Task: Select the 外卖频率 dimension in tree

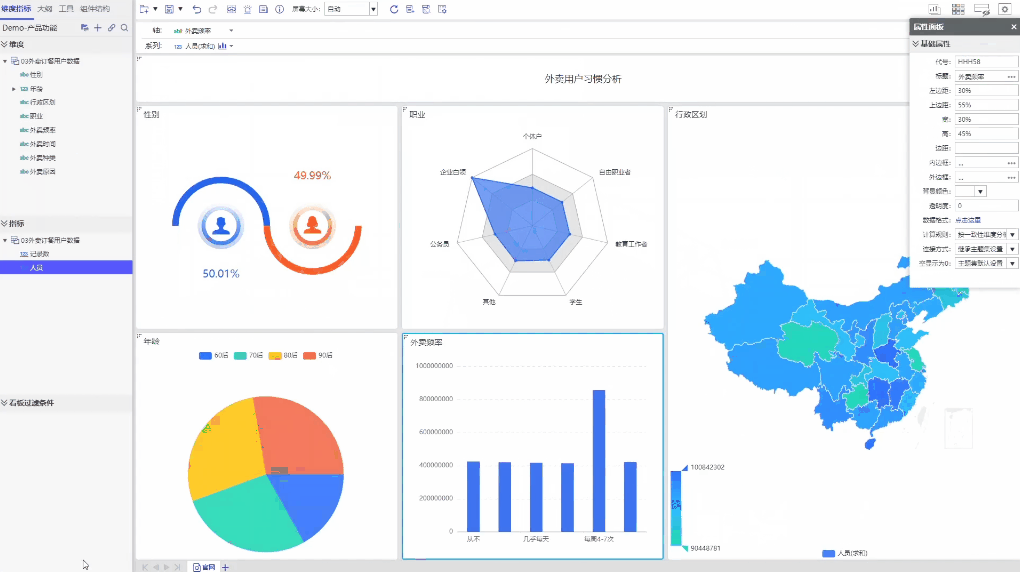Action: [x=42, y=130]
